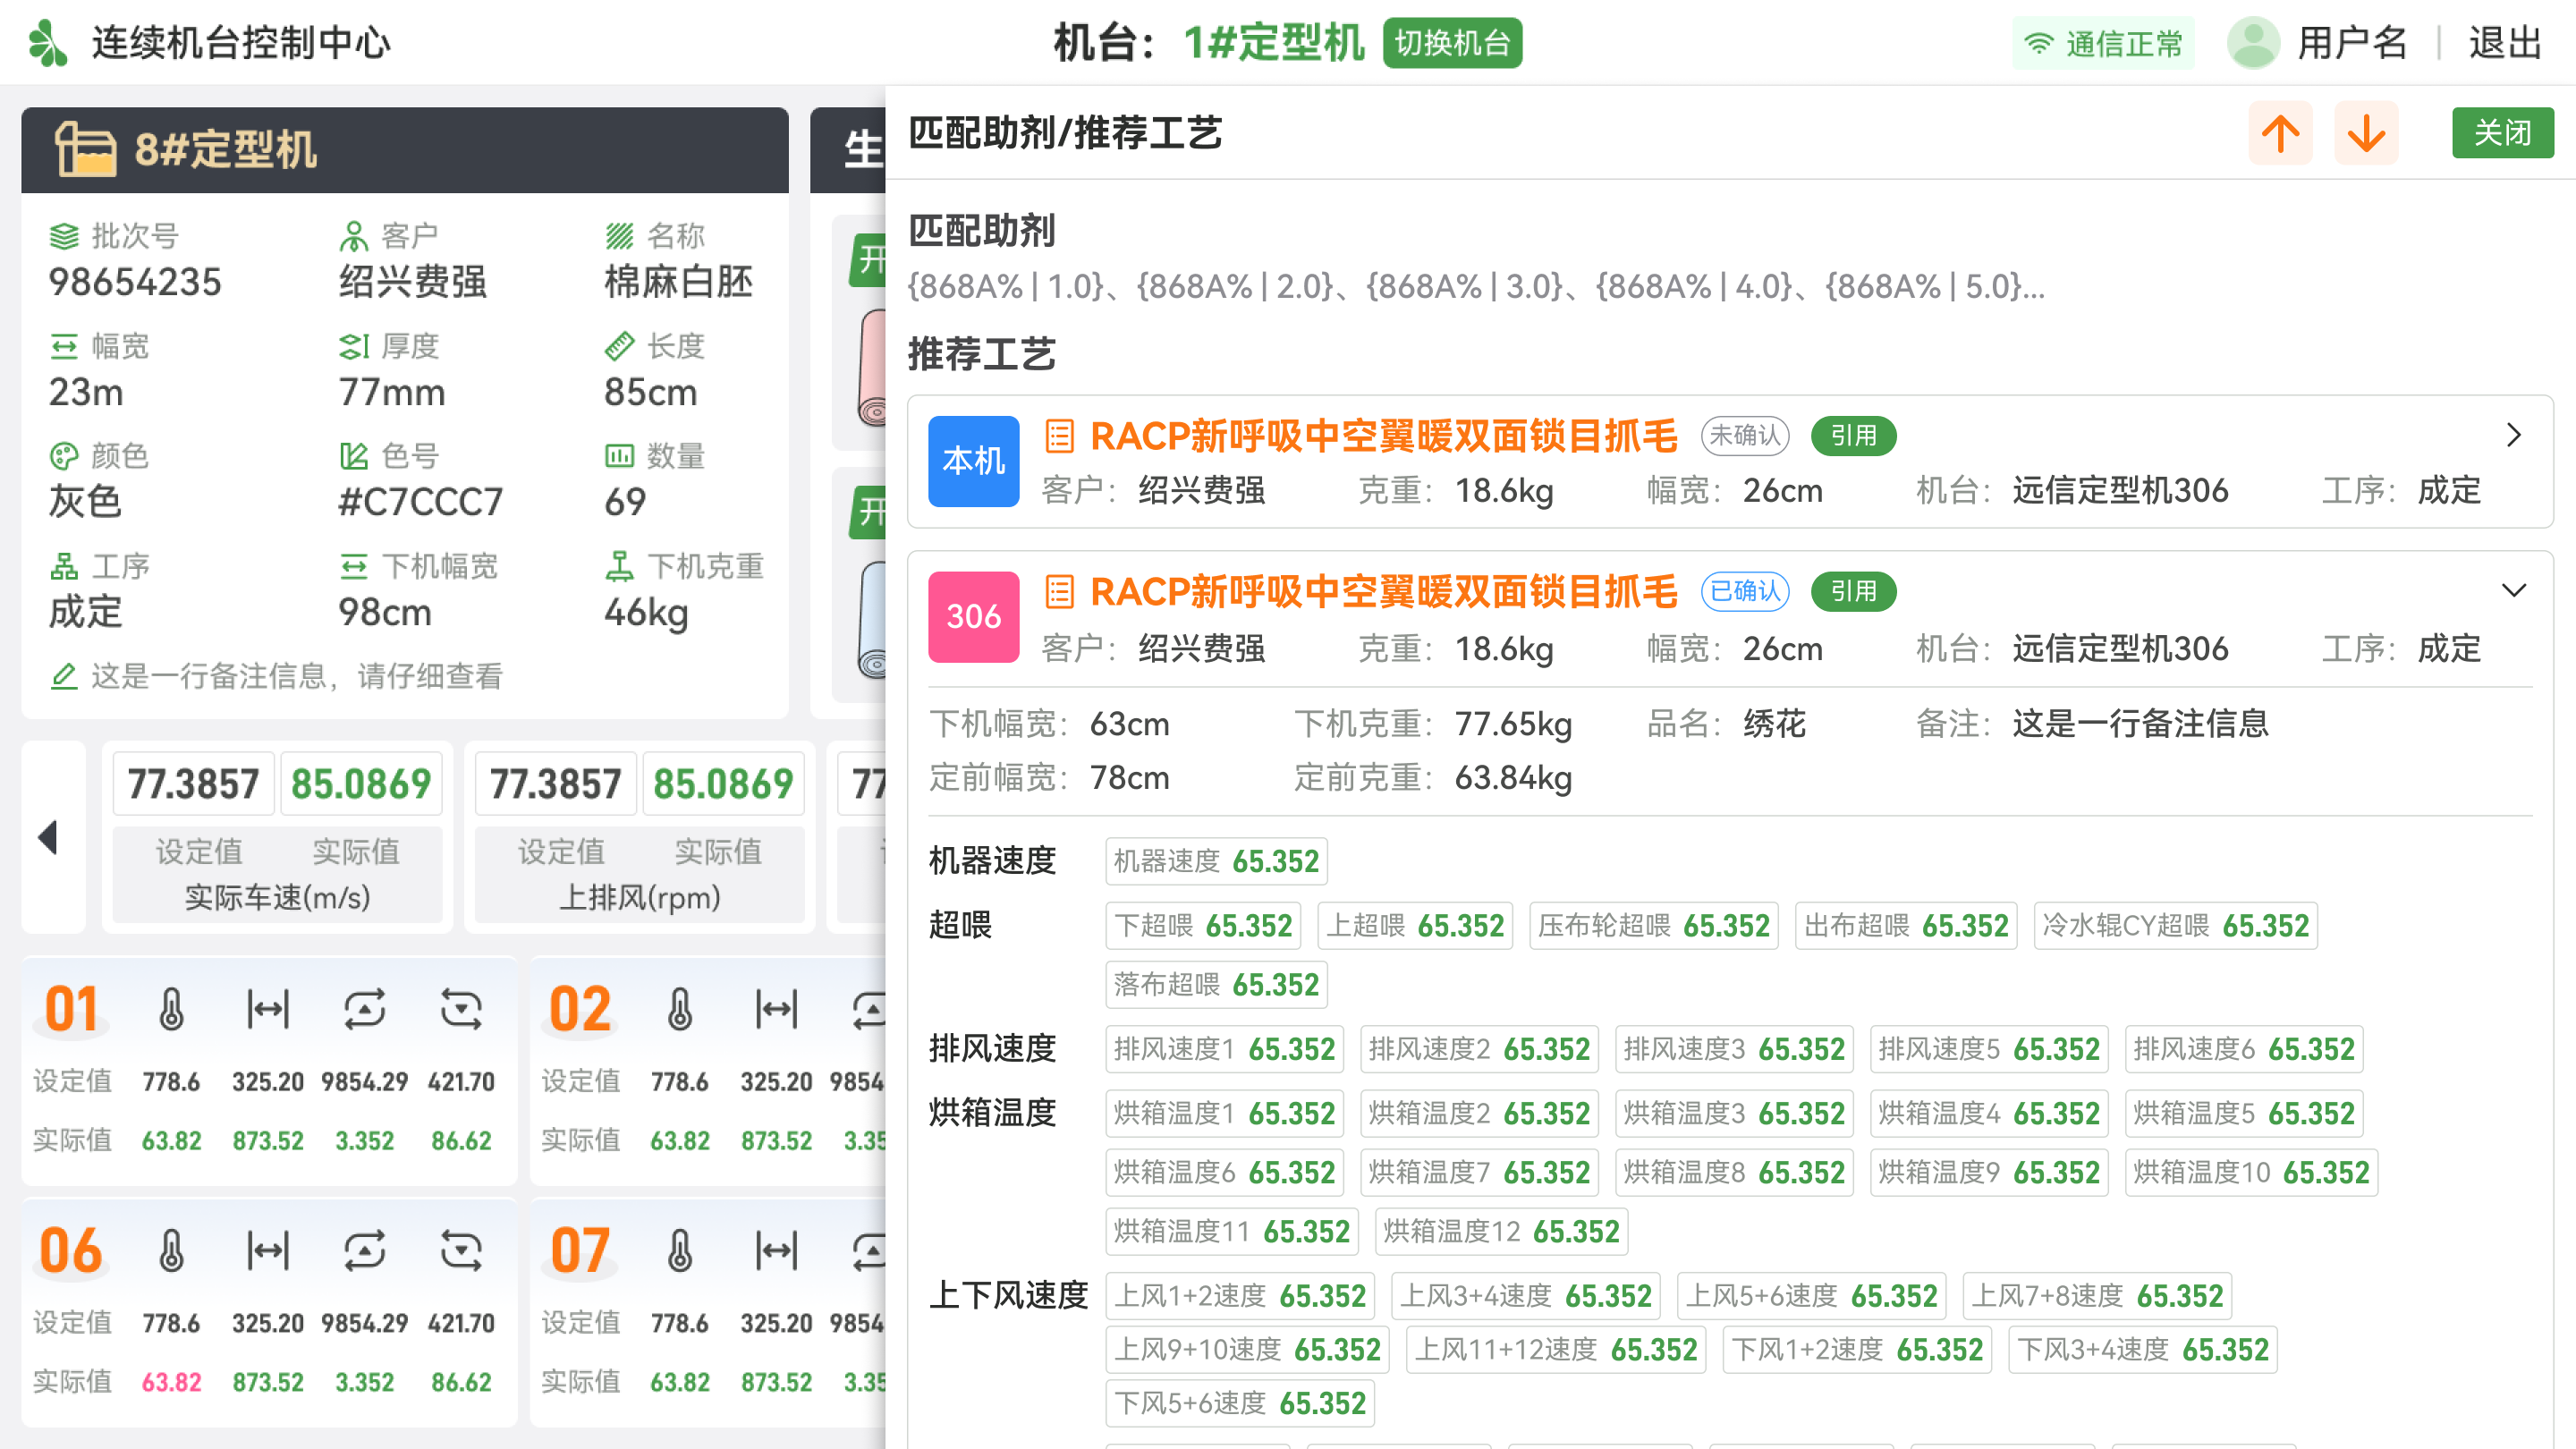2576x1449 pixels.
Task: Open the user avatar icon
Action: click(x=2253, y=43)
